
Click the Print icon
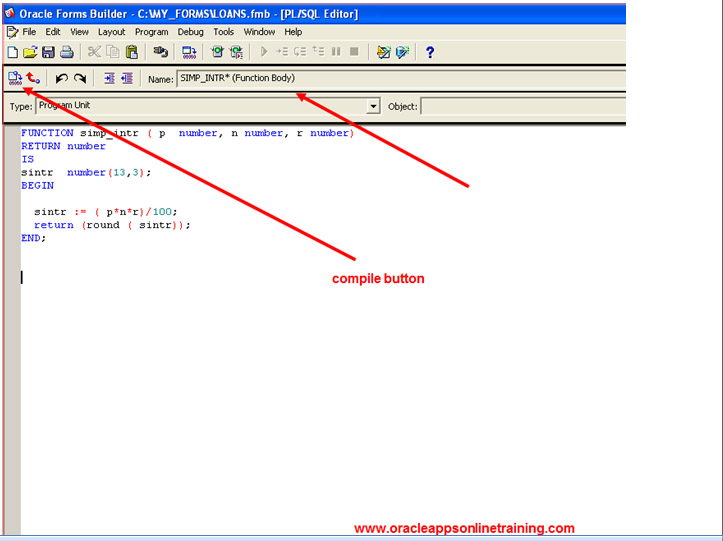66,52
